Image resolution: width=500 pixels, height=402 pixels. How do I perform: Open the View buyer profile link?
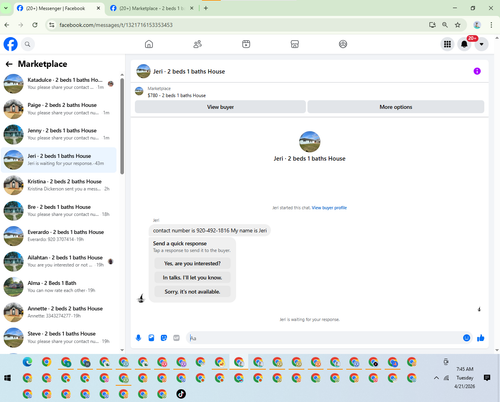tap(329, 208)
